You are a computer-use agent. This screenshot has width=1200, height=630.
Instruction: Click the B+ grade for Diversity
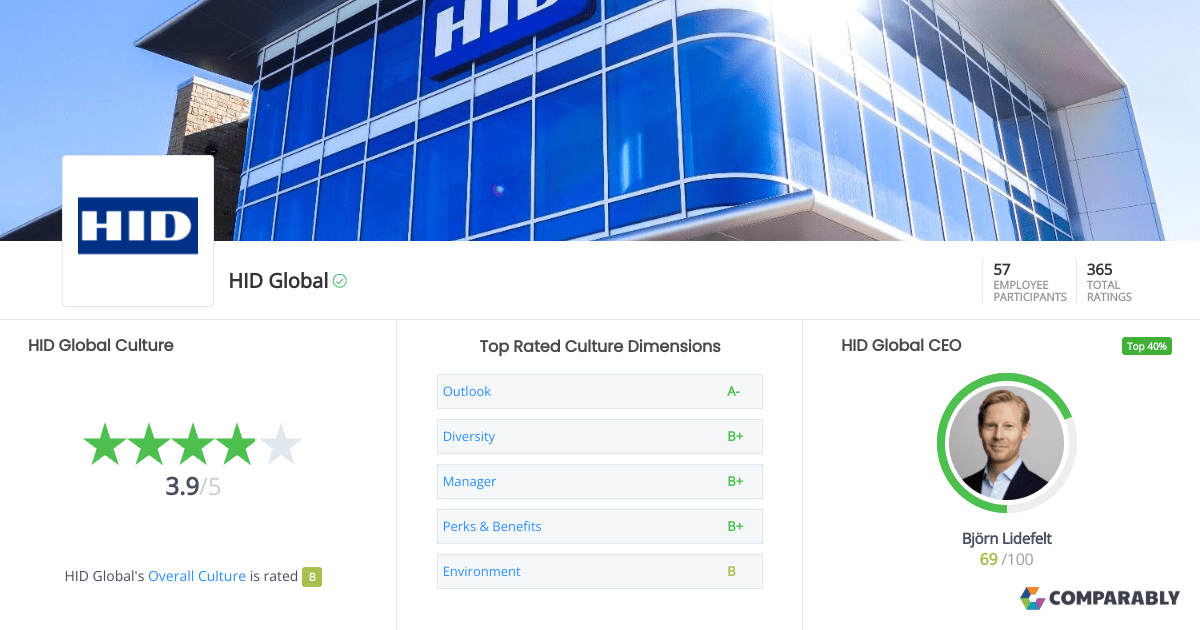click(735, 436)
